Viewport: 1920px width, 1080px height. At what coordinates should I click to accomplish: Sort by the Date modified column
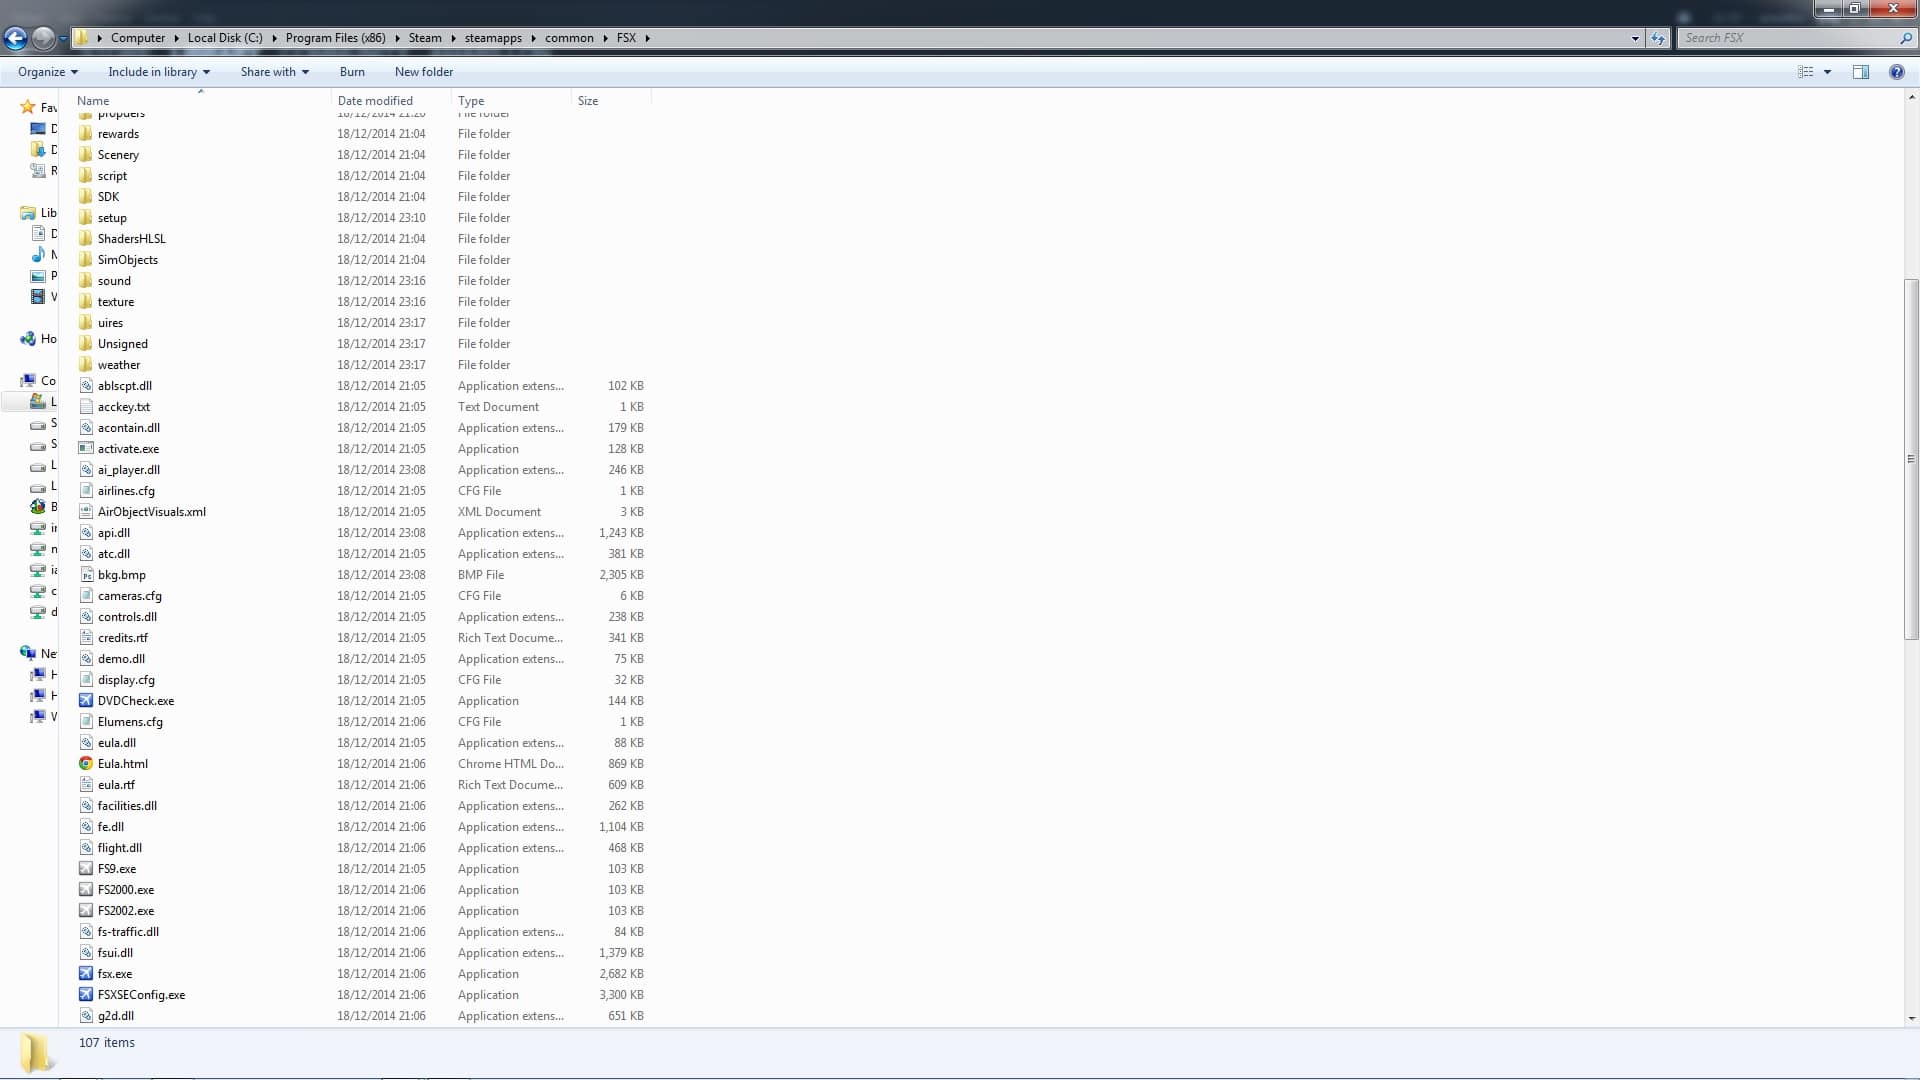pyautogui.click(x=375, y=101)
